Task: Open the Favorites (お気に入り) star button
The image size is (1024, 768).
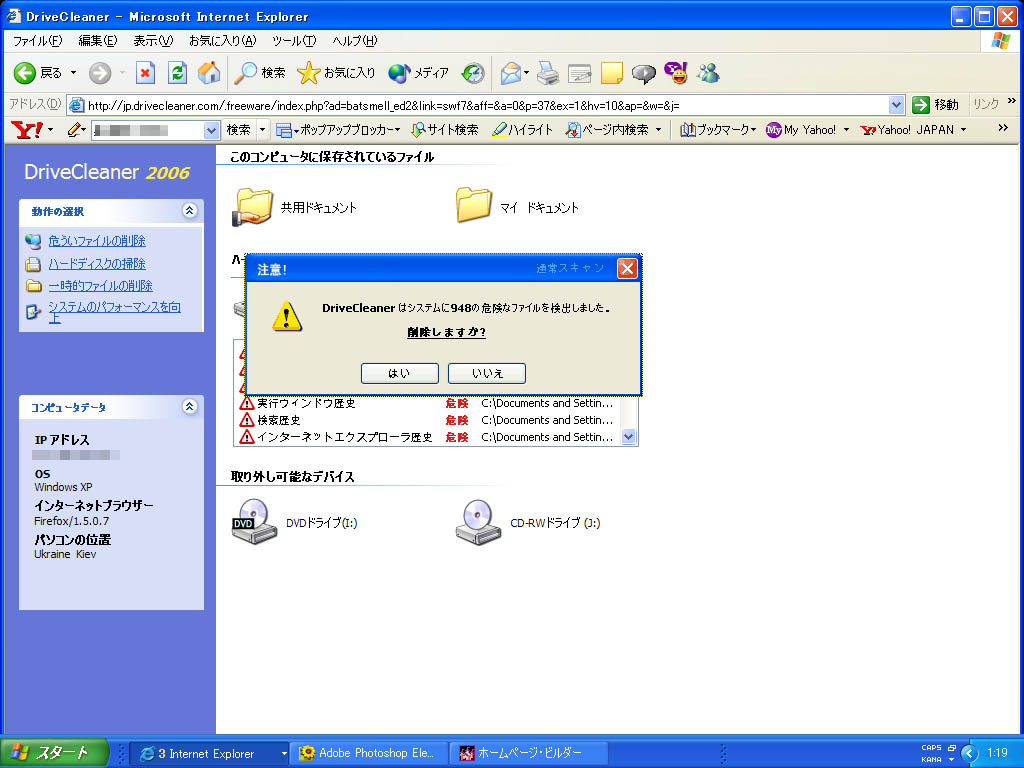Action: [336, 72]
